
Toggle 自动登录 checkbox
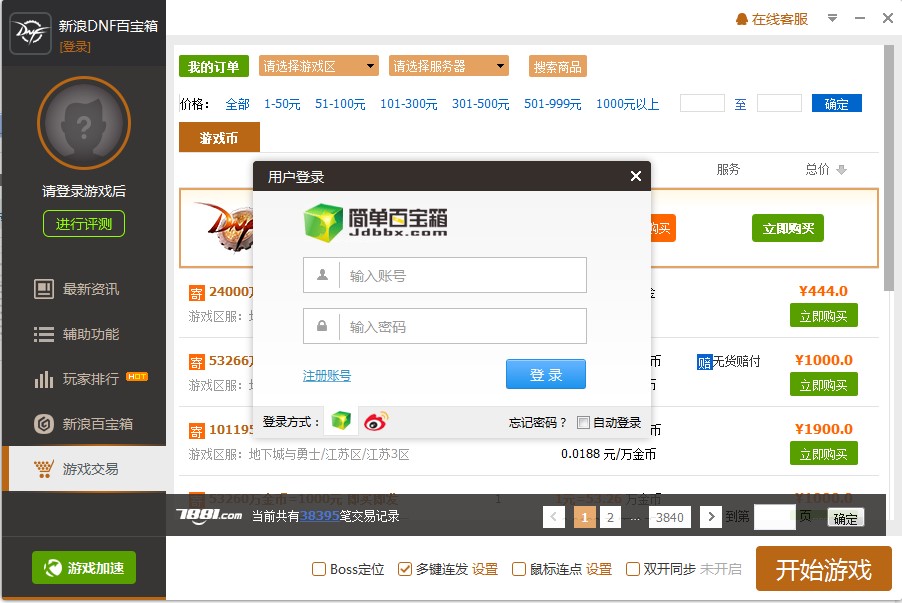tap(583, 422)
